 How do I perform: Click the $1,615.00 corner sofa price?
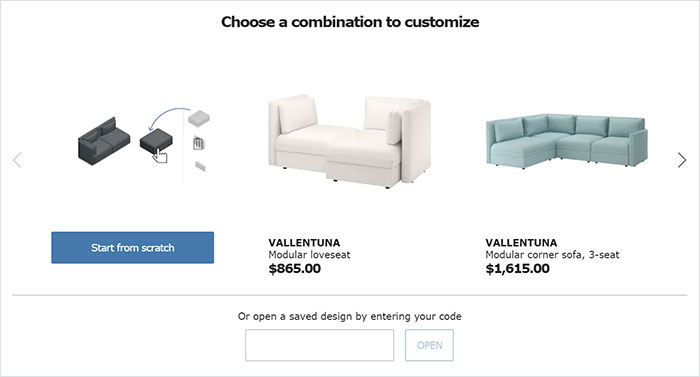(517, 268)
